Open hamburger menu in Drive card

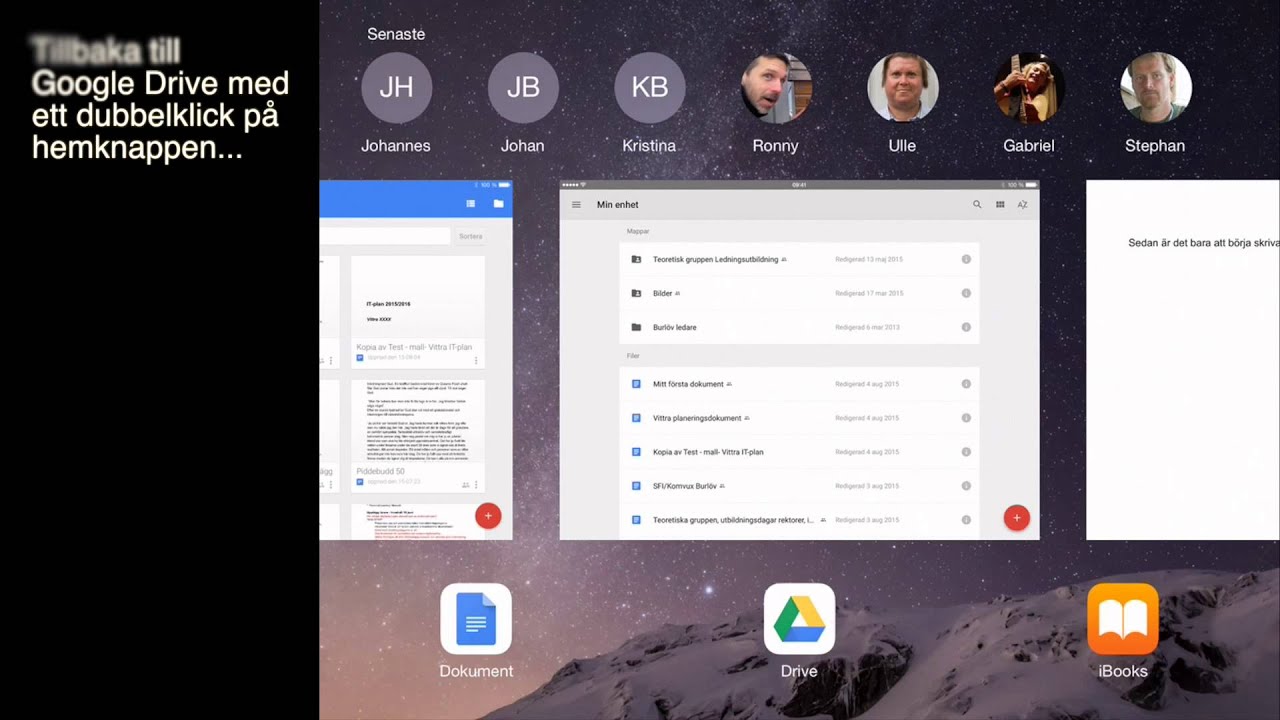point(576,204)
